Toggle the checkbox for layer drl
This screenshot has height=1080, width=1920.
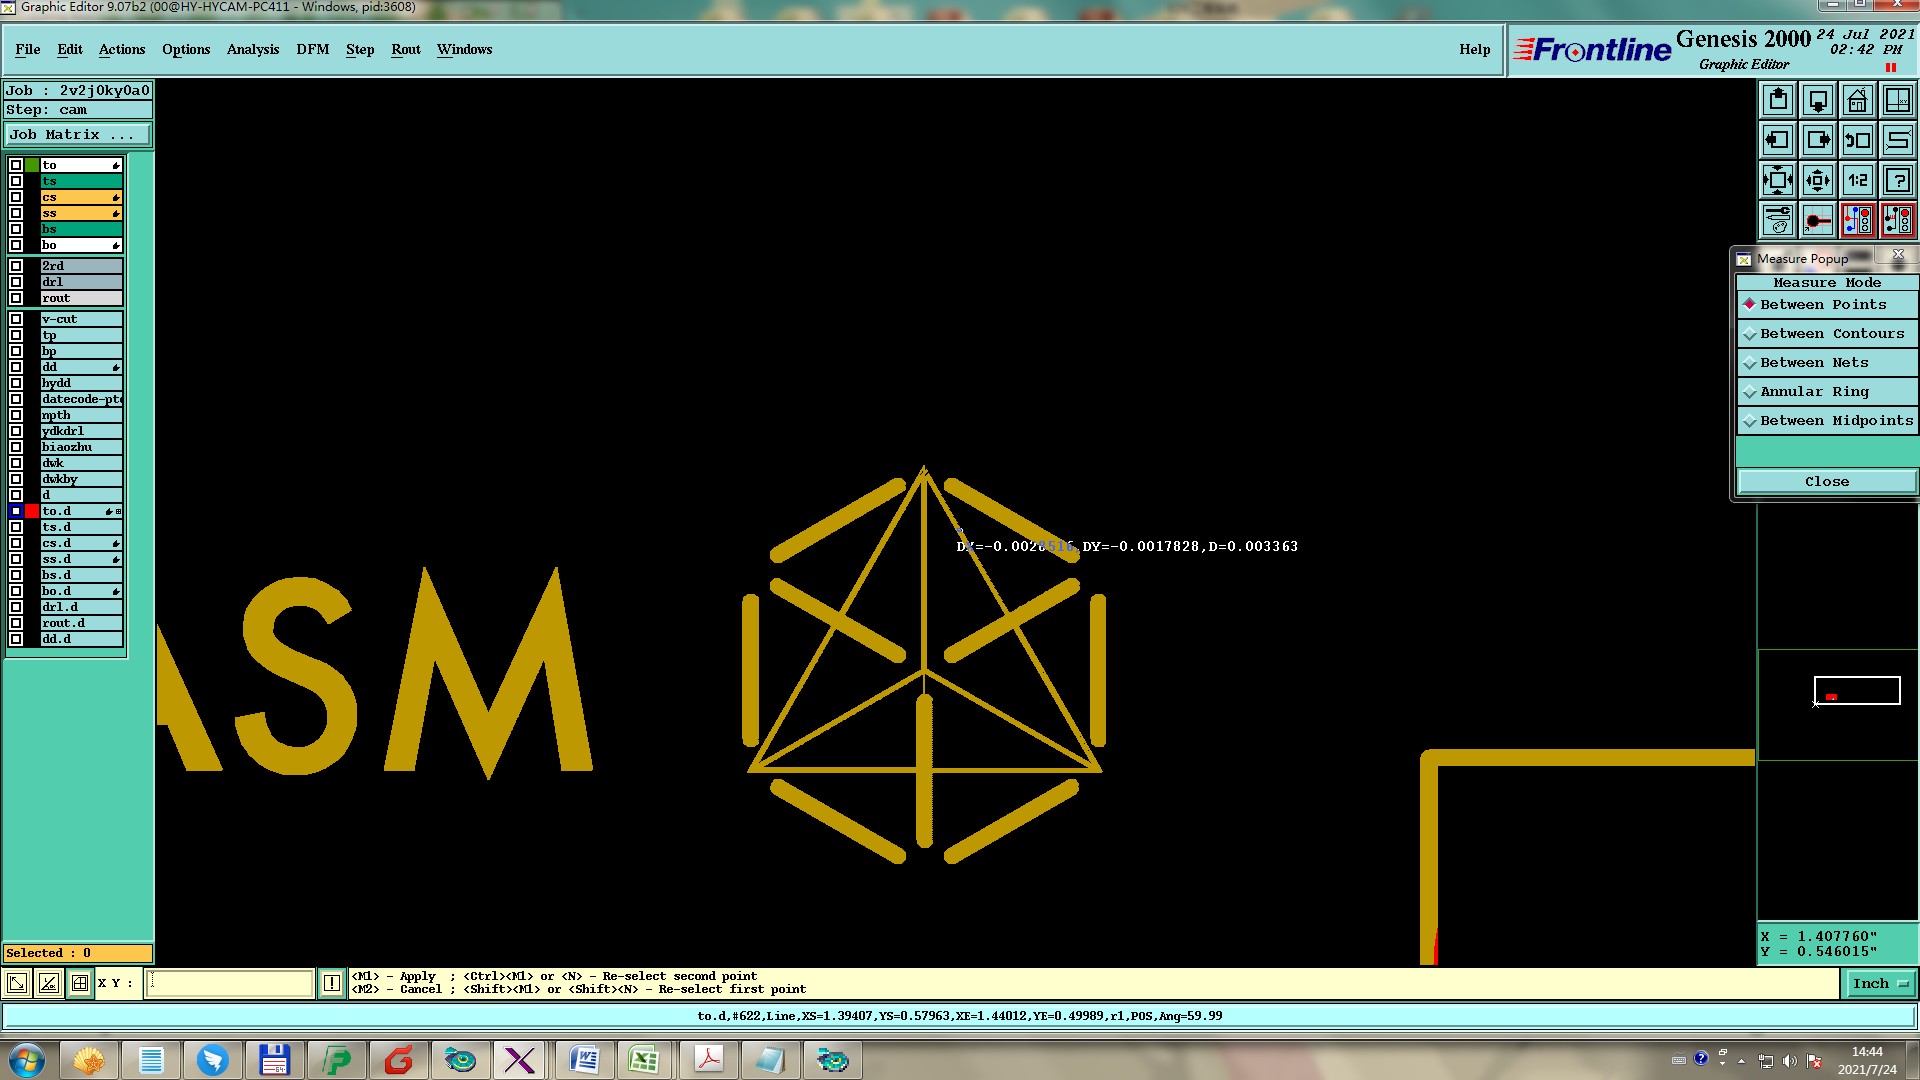[16, 282]
